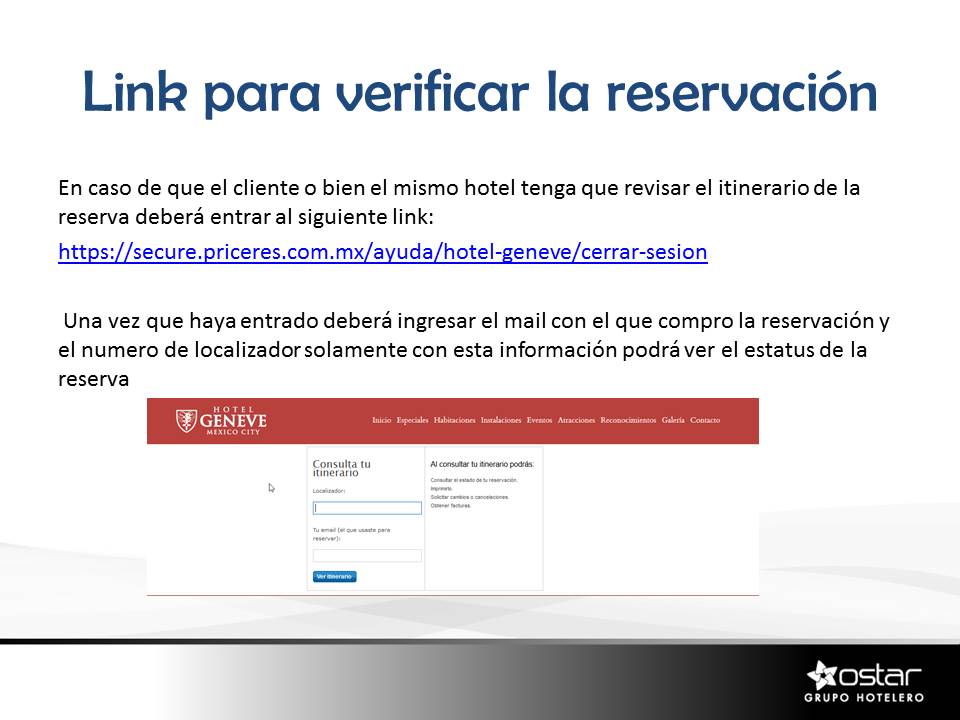
Task: Open the secure.priceres.com.mx hyperlink
Action: point(383,252)
